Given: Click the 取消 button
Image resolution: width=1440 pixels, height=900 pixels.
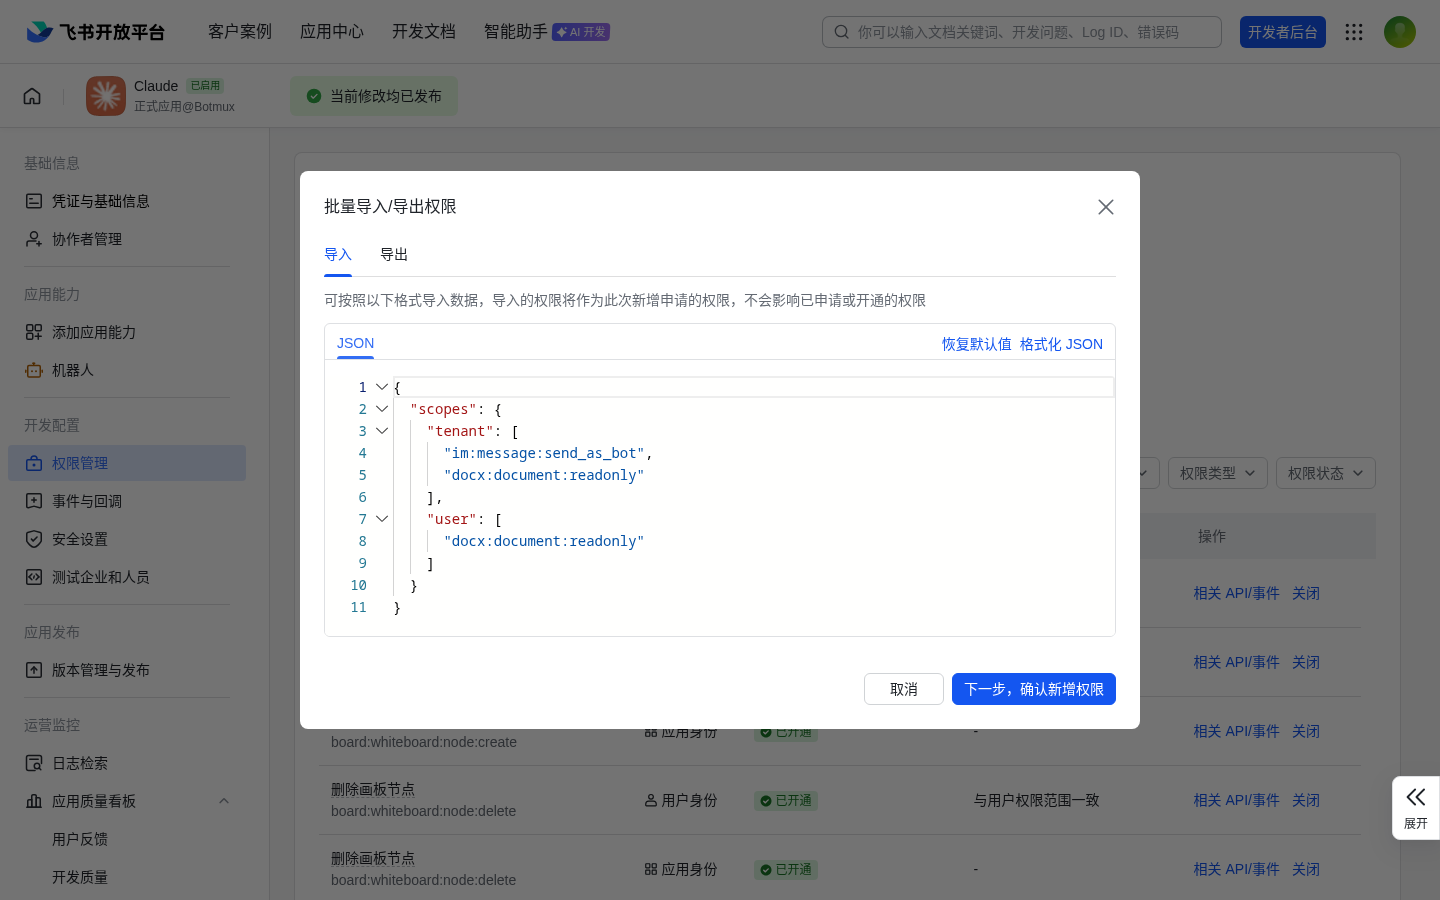Looking at the screenshot, I should [904, 689].
